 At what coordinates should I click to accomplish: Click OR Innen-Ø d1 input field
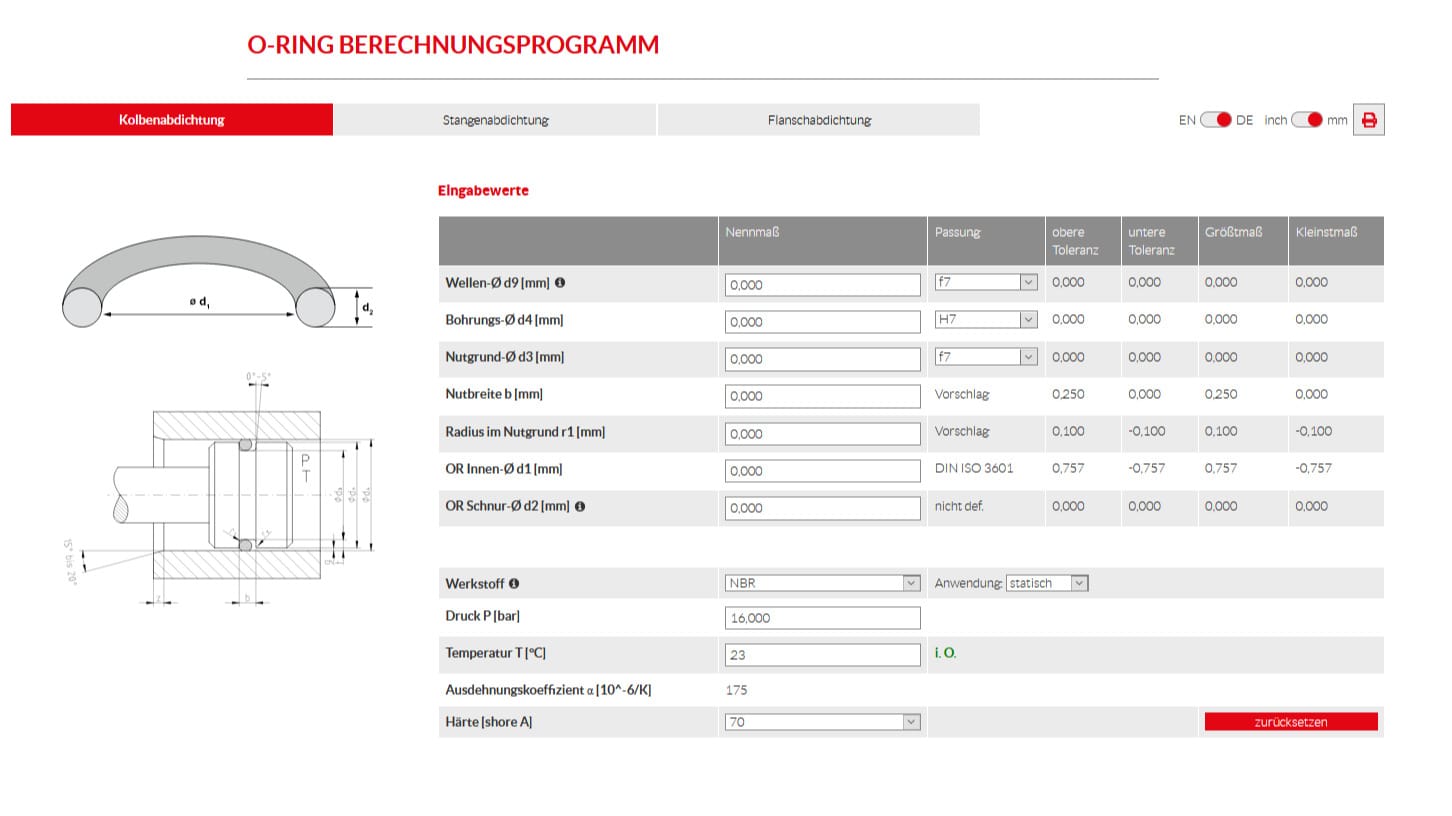click(x=822, y=471)
